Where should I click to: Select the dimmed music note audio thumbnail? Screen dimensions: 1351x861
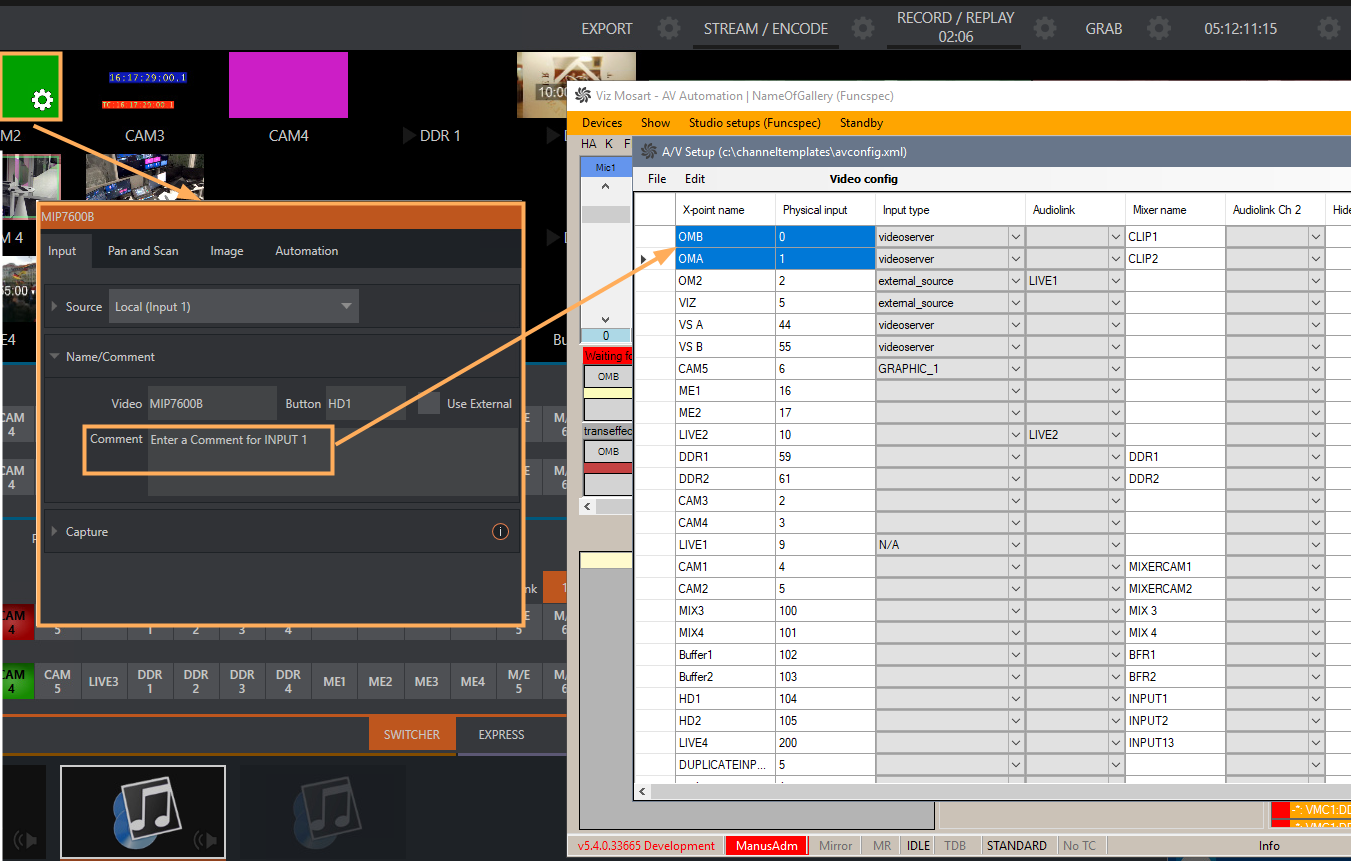(x=322, y=811)
